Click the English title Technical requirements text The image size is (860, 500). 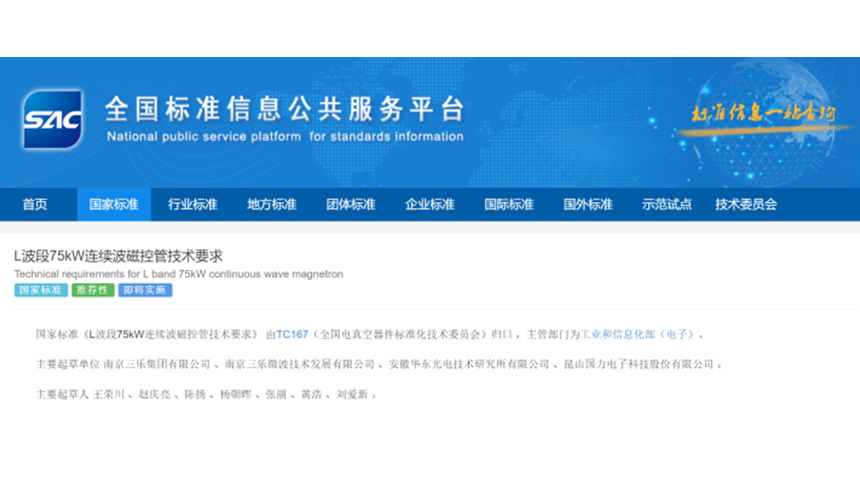178,273
